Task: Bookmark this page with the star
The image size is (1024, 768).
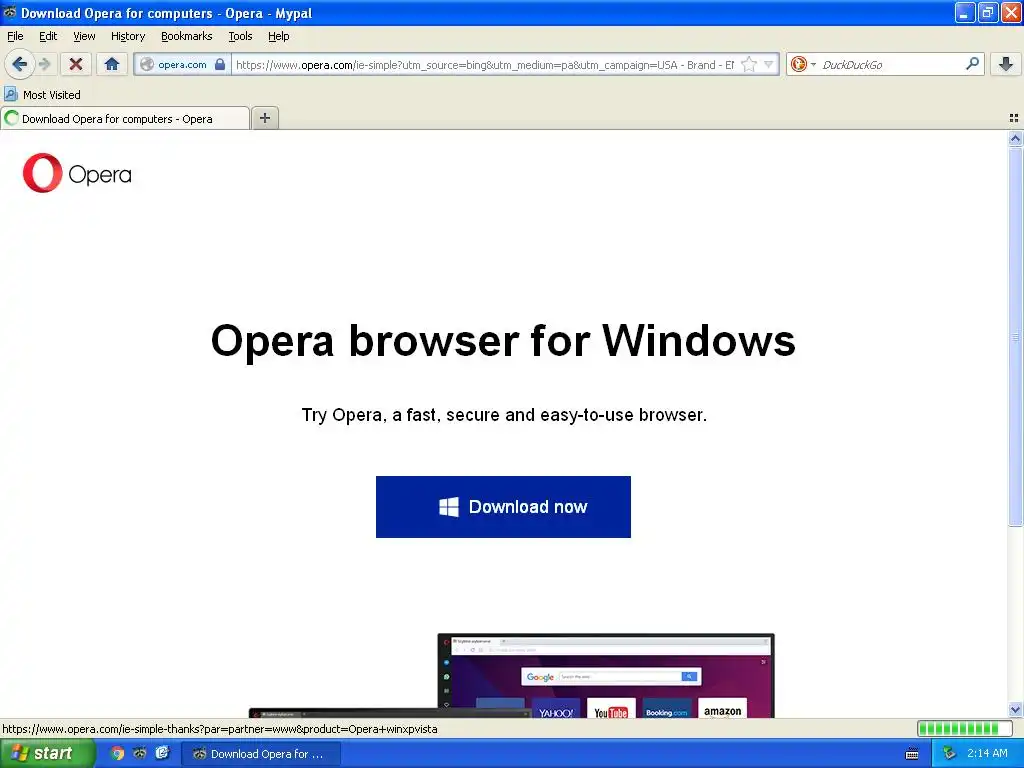Action: (x=749, y=65)
